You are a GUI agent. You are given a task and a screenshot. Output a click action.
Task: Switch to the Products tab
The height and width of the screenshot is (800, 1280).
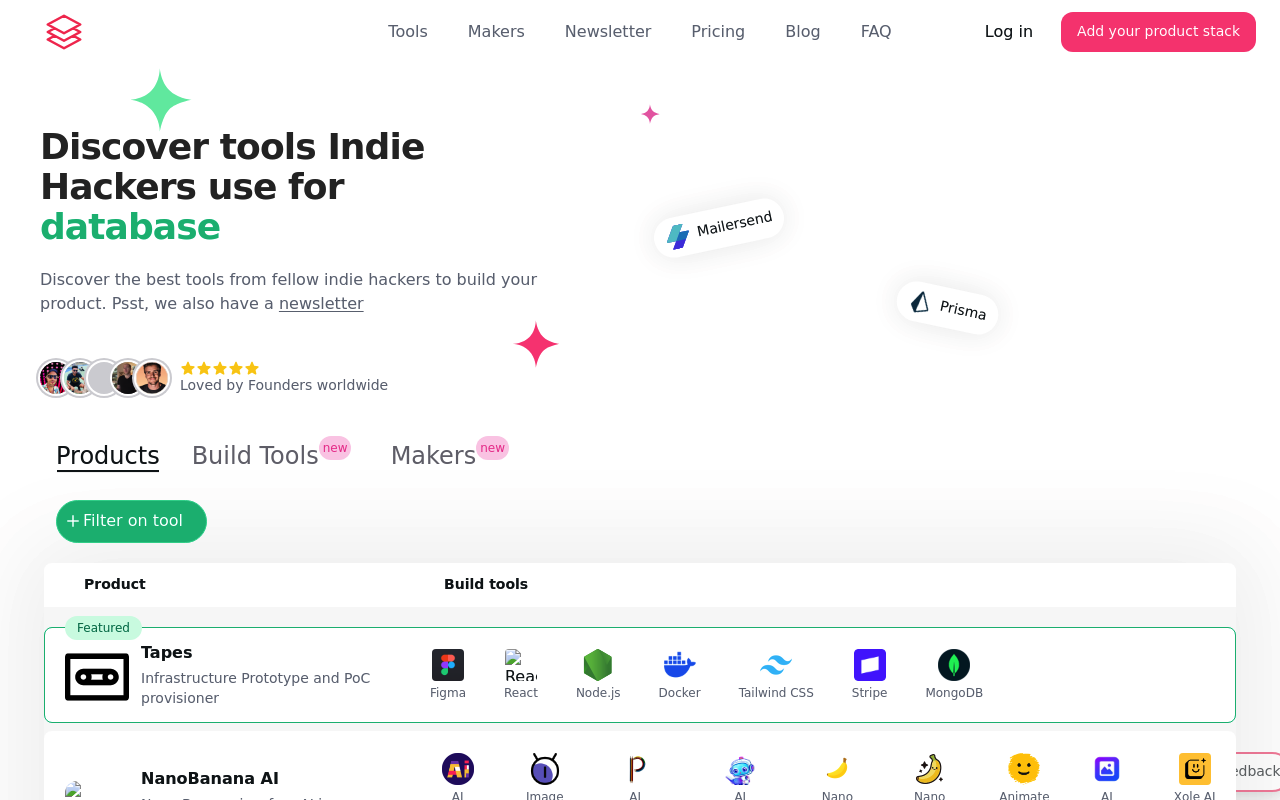coord(108,456)
